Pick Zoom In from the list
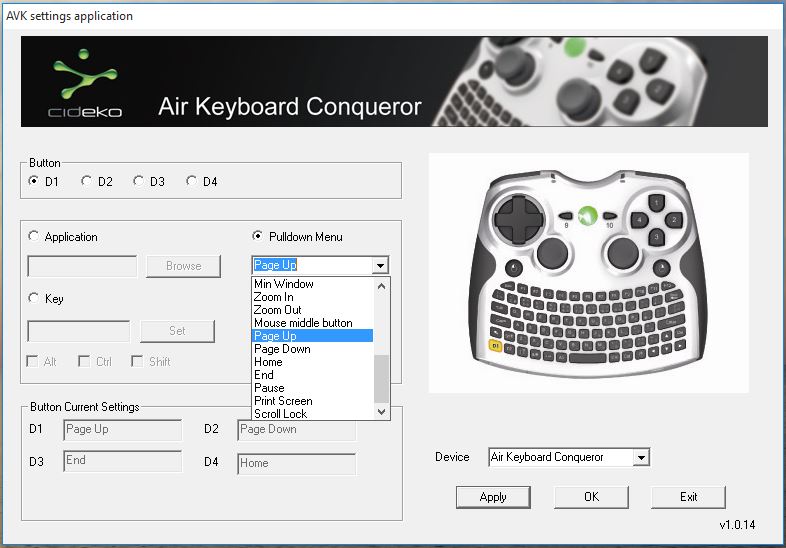 click(x=313, y=297)
